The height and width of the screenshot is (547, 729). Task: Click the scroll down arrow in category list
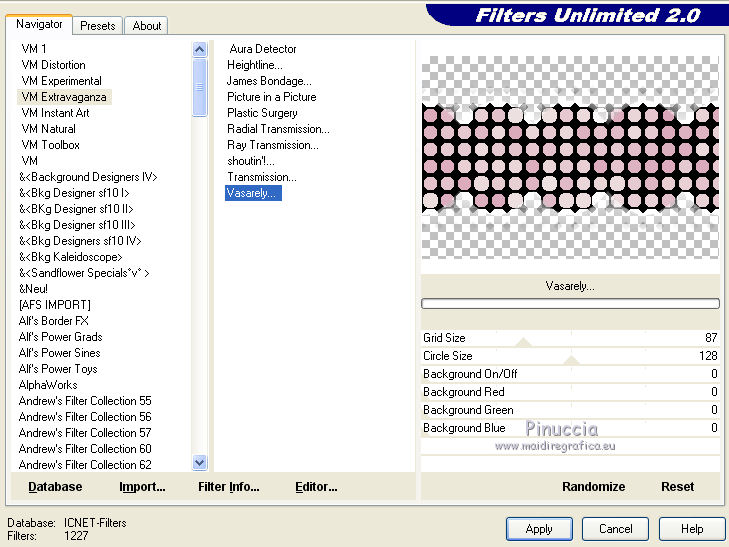point(199,462)
